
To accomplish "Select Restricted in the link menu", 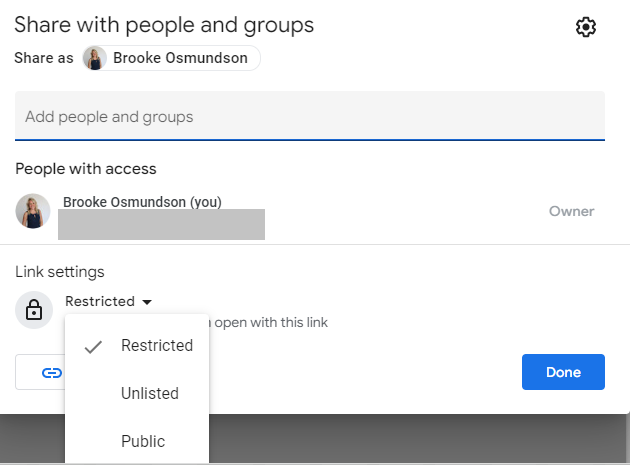I will point(156,346).
